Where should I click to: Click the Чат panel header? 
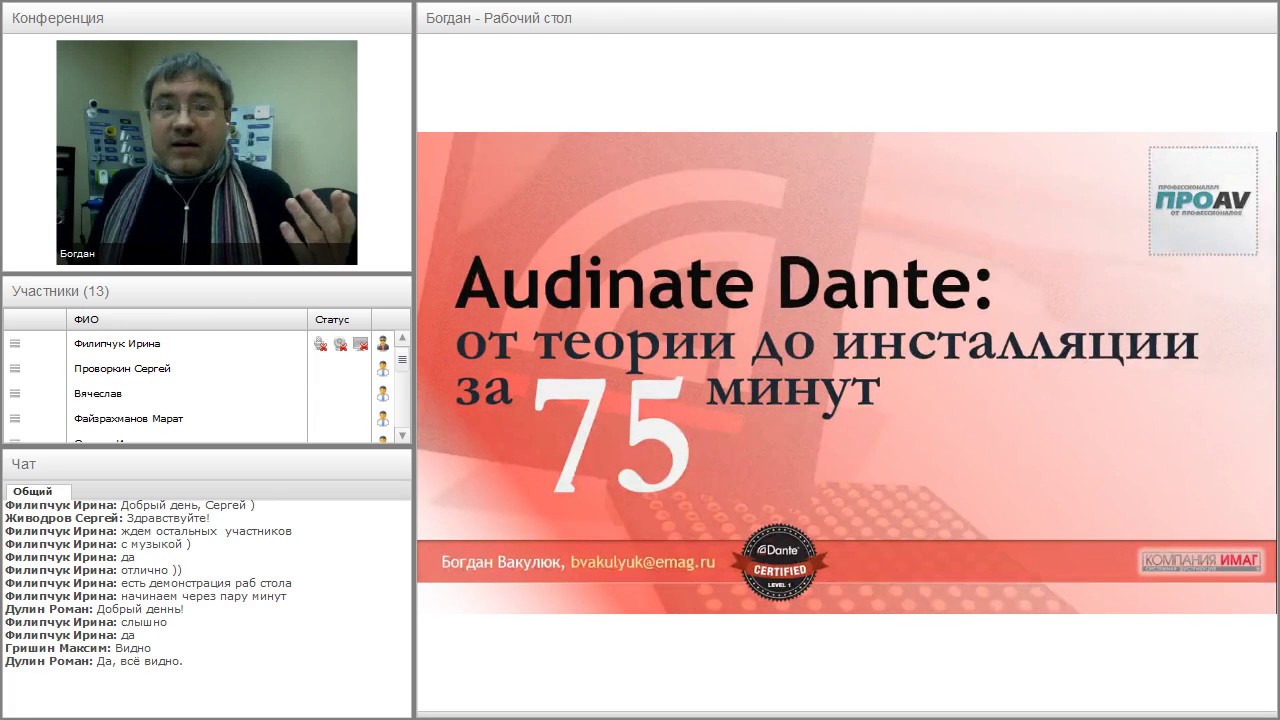(x=207, y=464)
